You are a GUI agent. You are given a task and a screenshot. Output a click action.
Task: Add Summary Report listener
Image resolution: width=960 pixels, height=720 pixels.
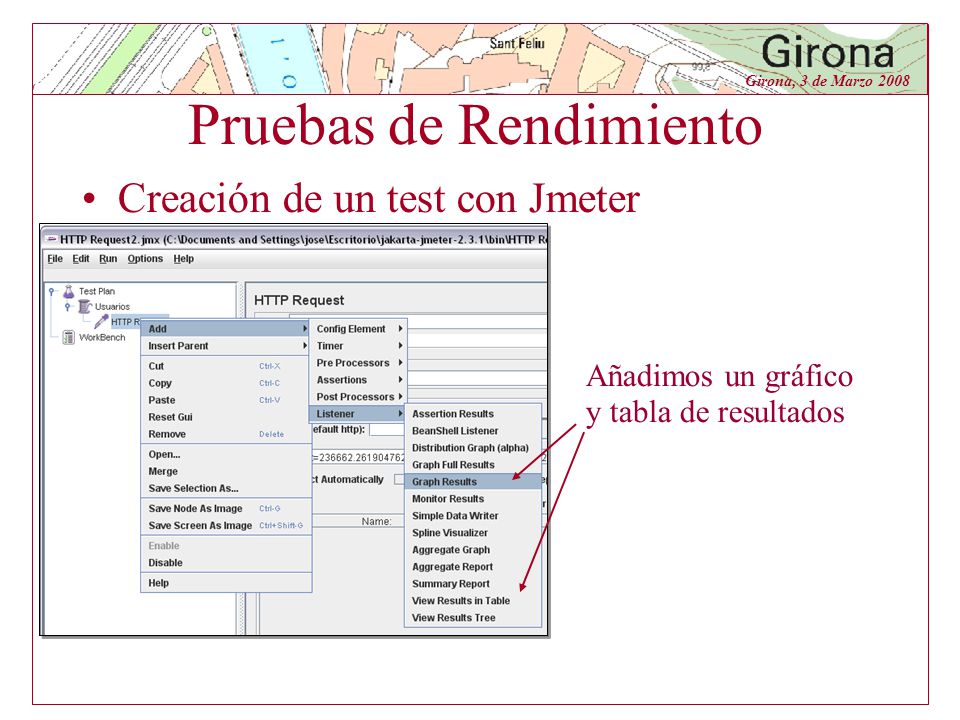473,584
